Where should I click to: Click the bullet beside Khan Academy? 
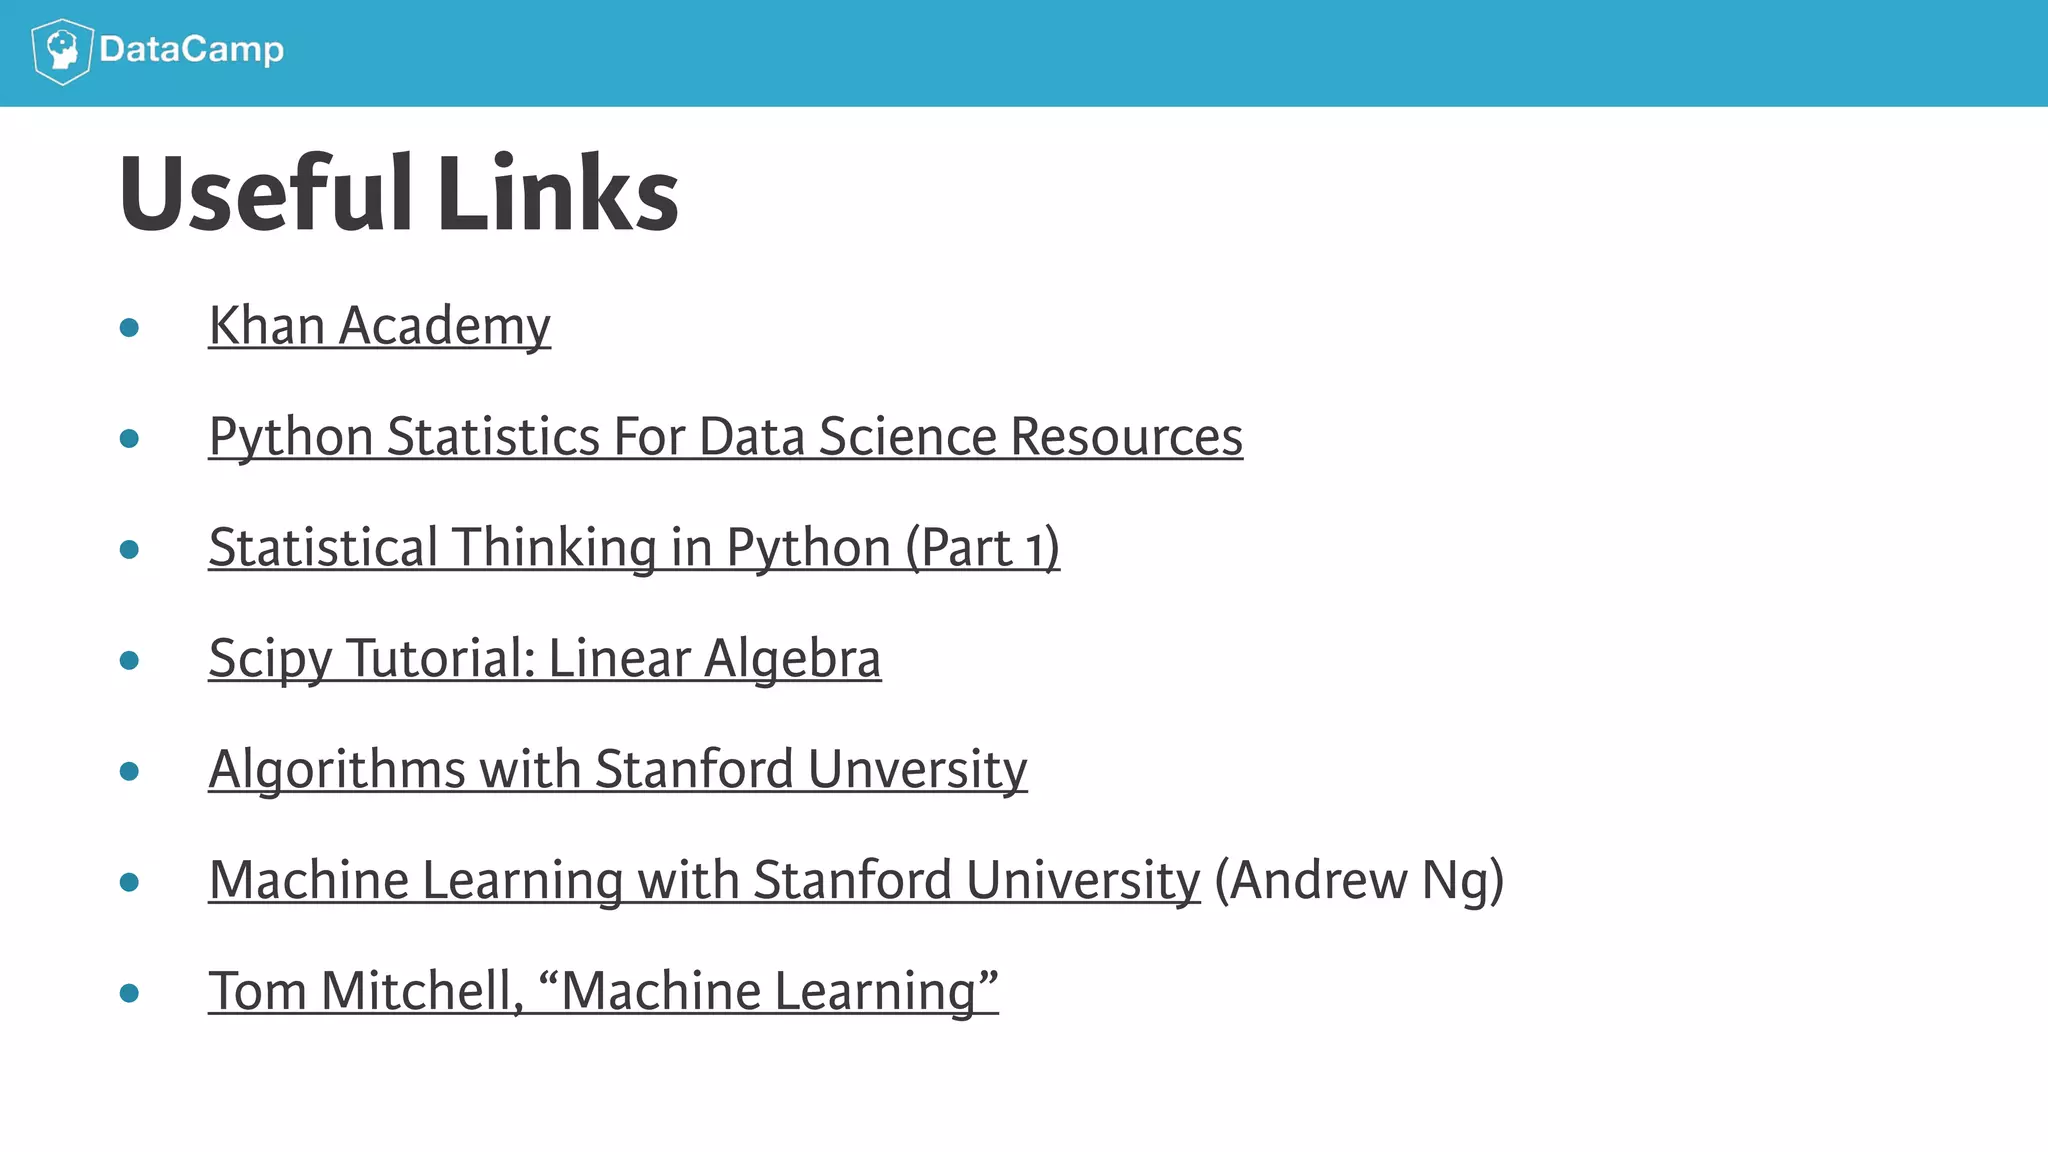click(x=129, y=327)
